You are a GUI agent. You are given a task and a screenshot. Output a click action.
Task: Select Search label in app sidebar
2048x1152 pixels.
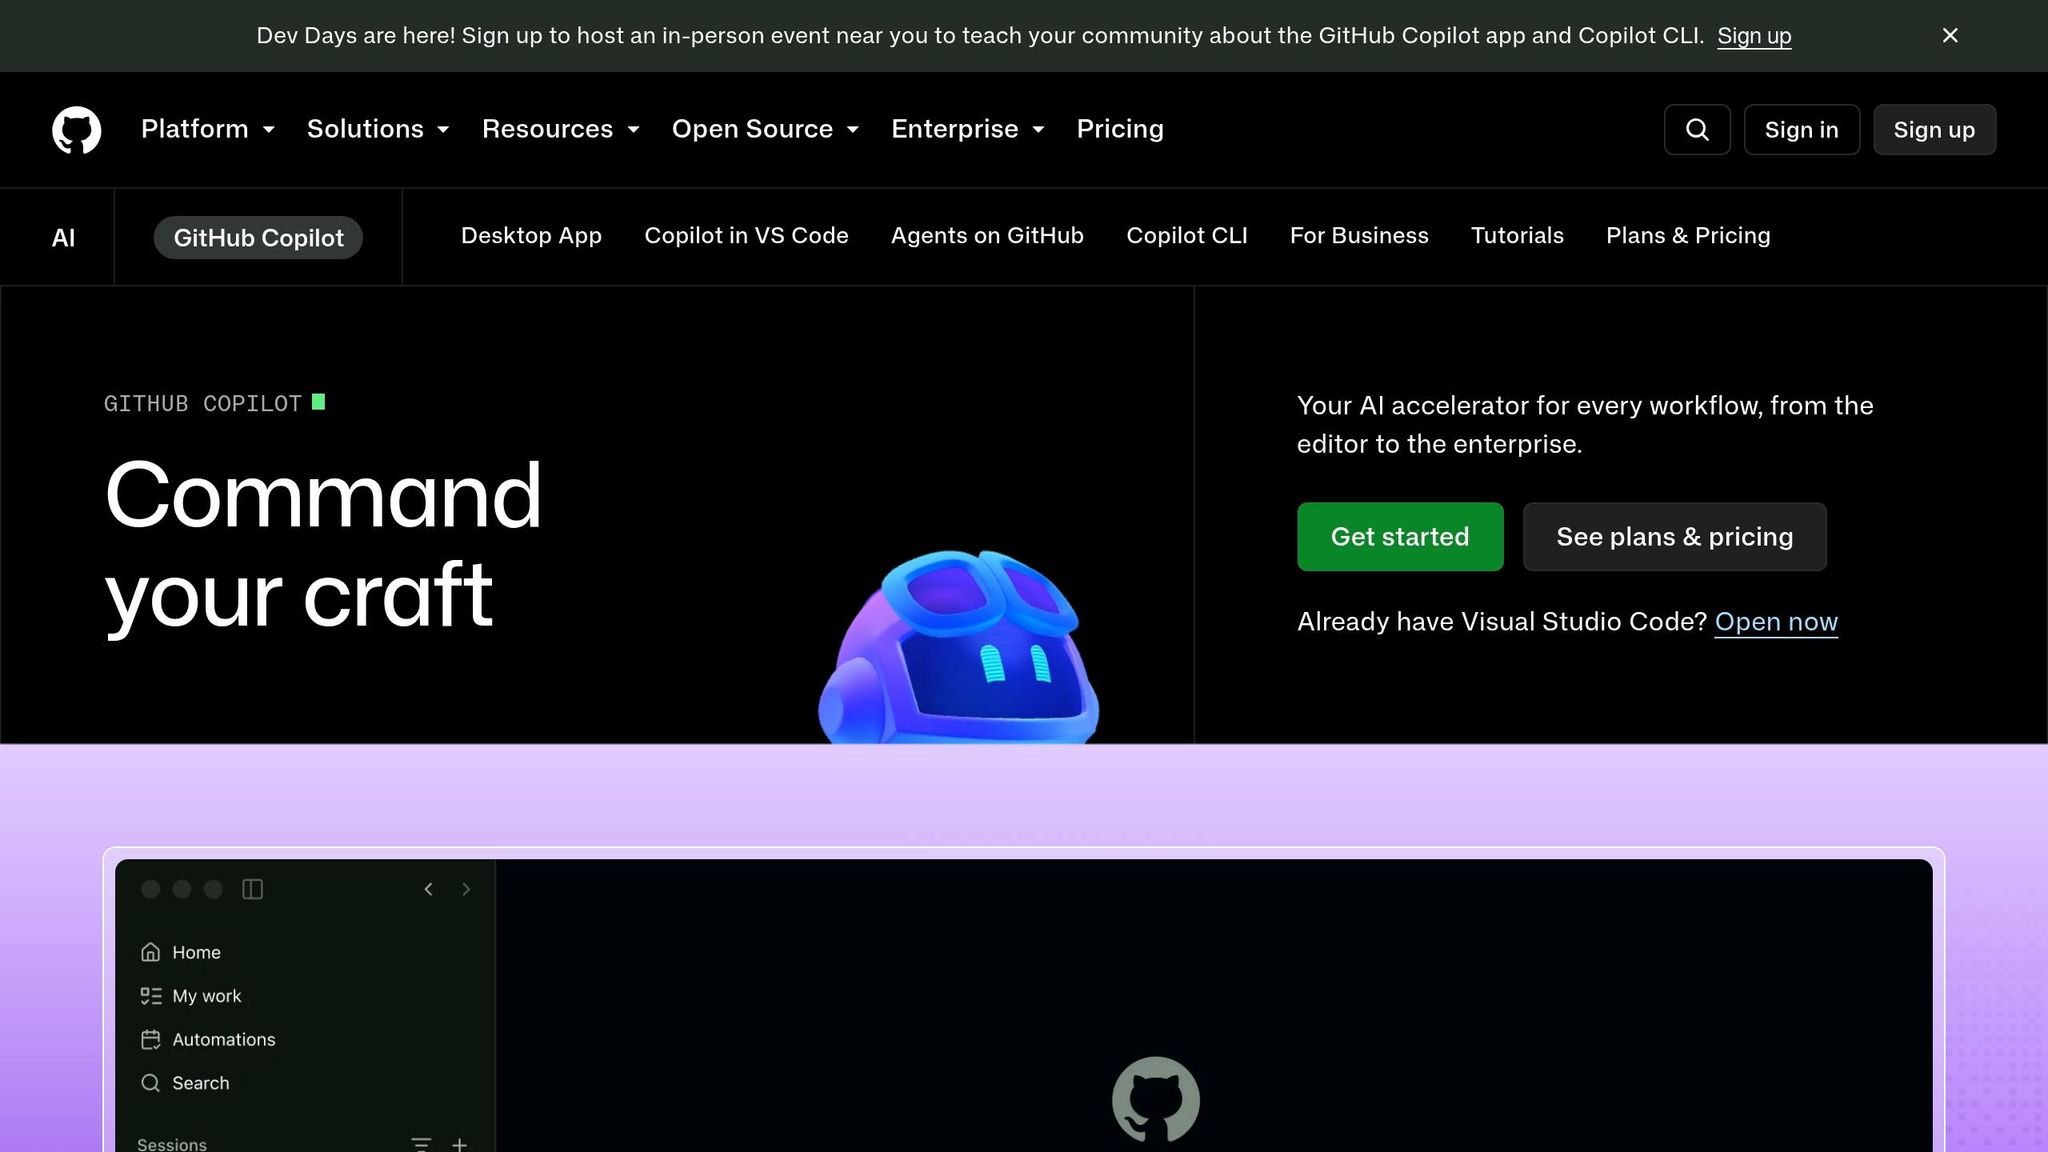[x=201, y=1083]
